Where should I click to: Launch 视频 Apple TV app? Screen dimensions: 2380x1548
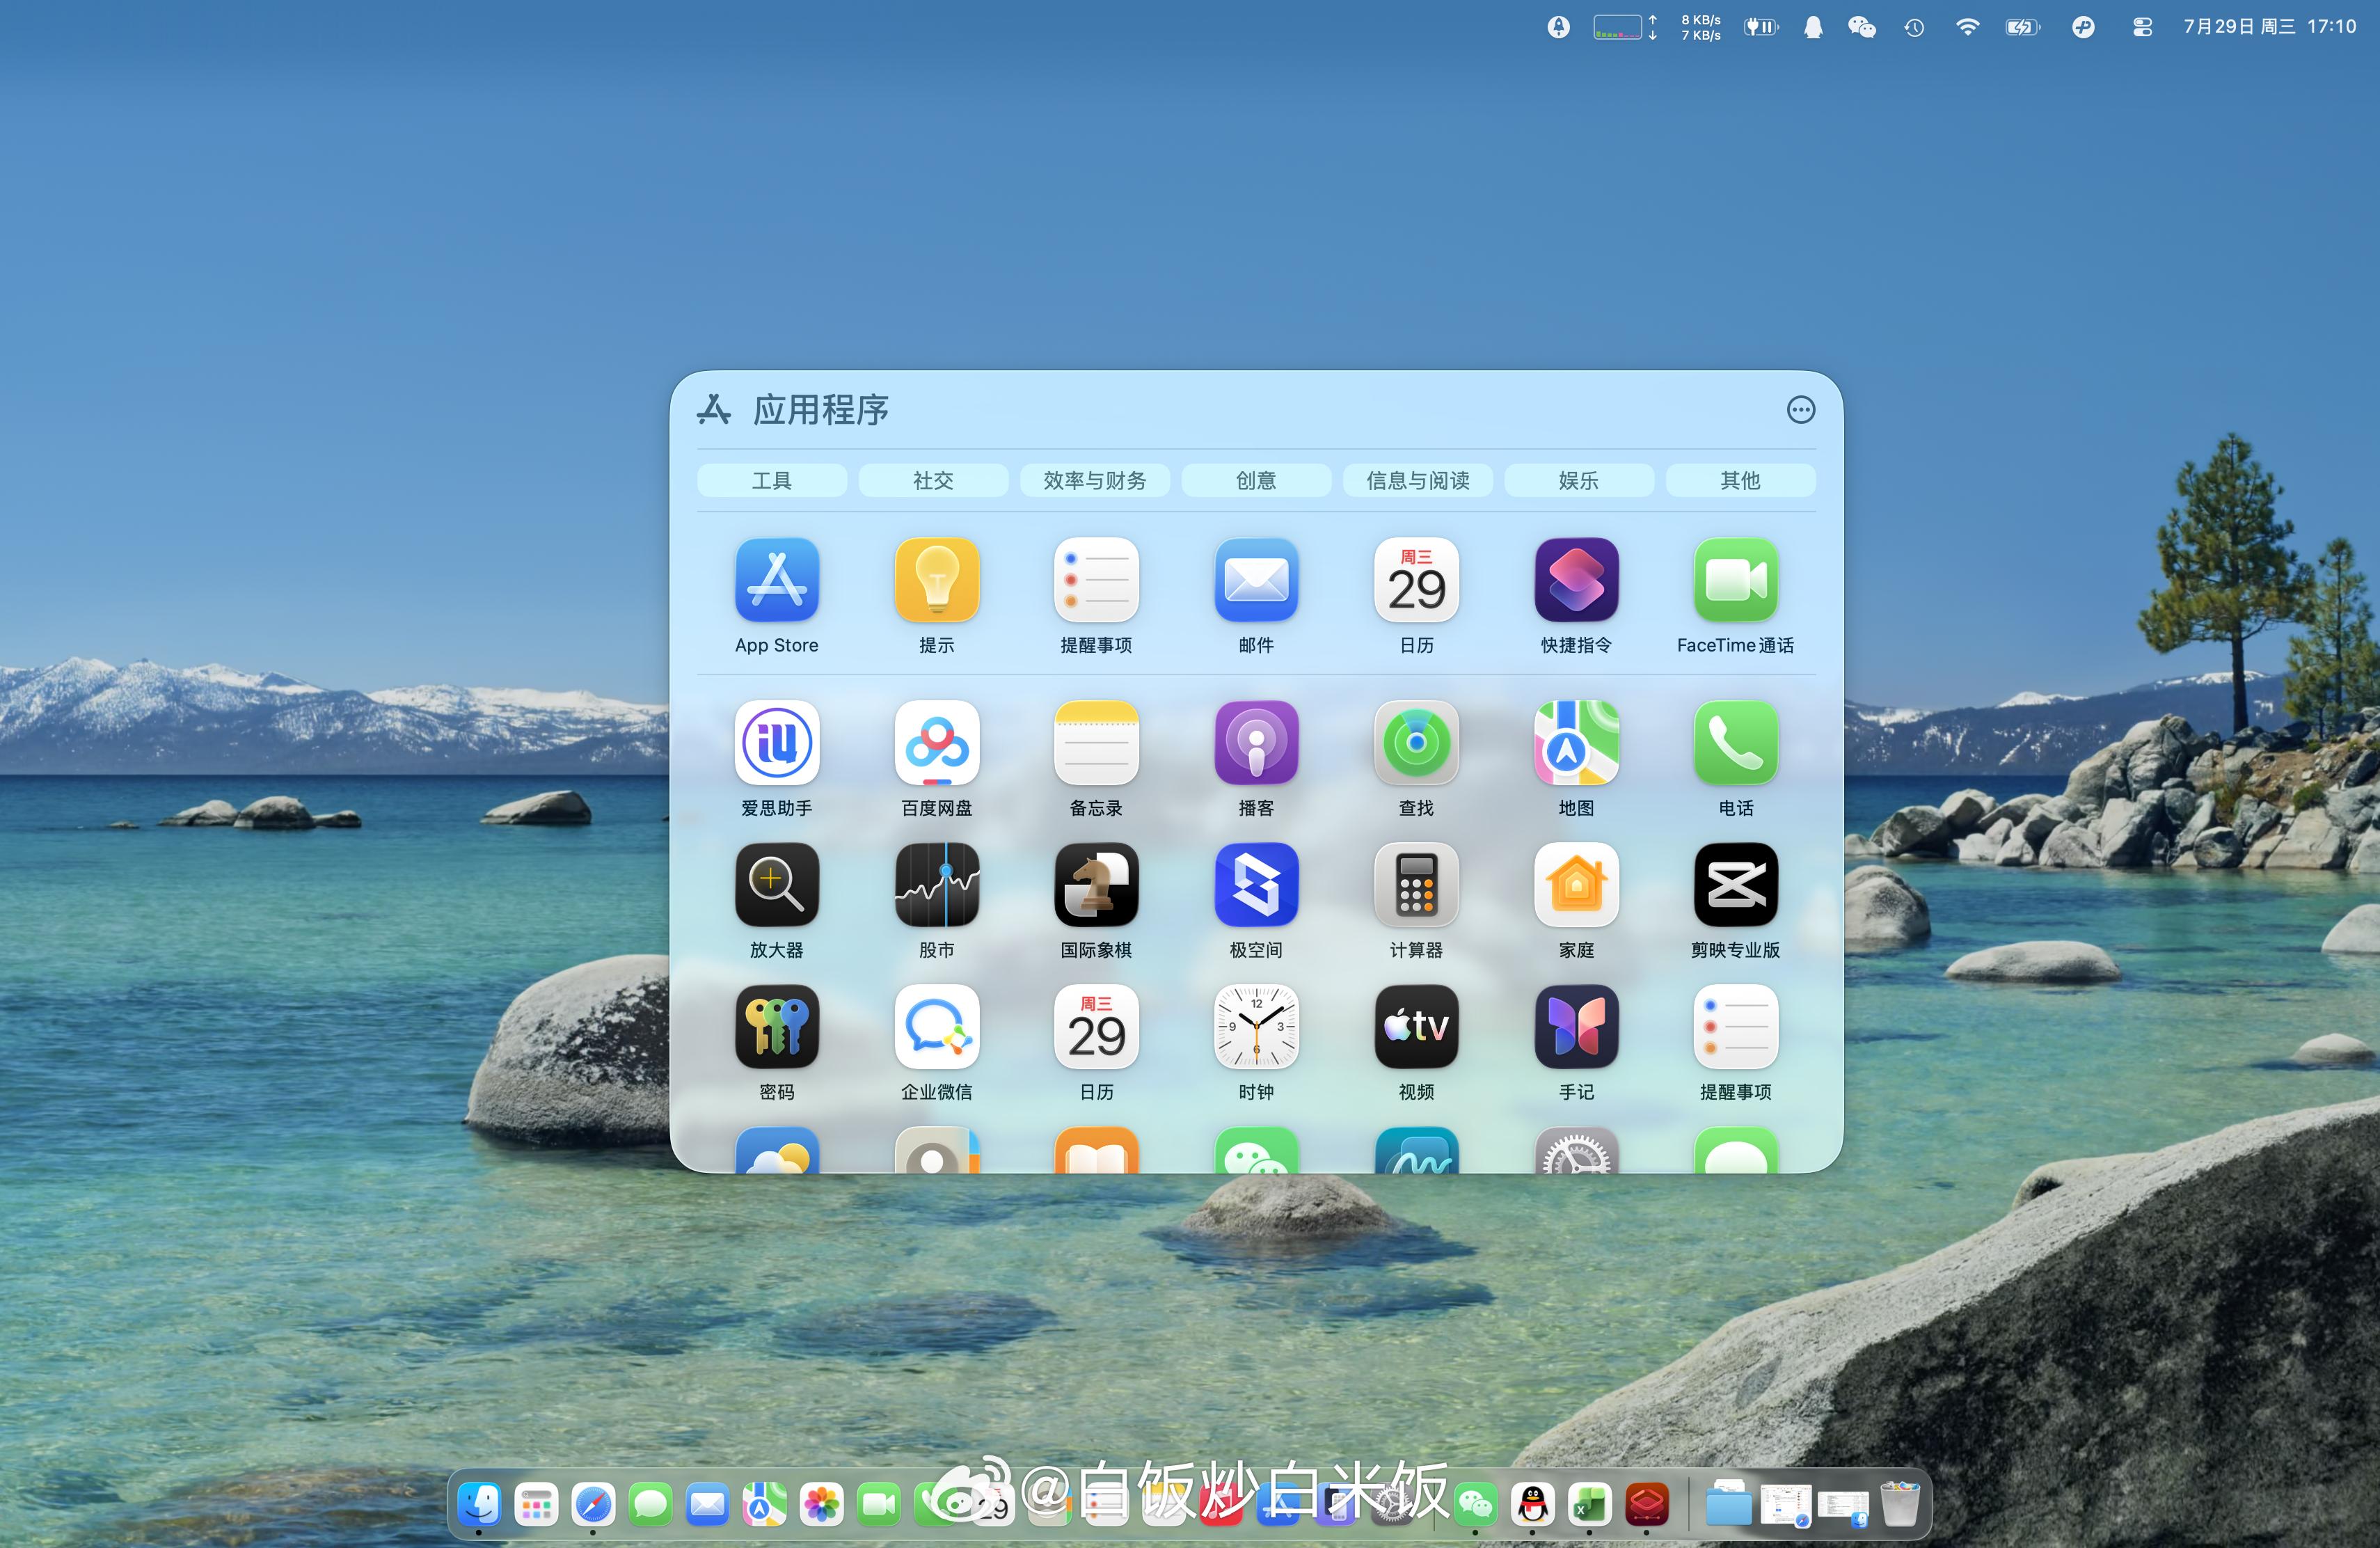coord(1416,1027)
